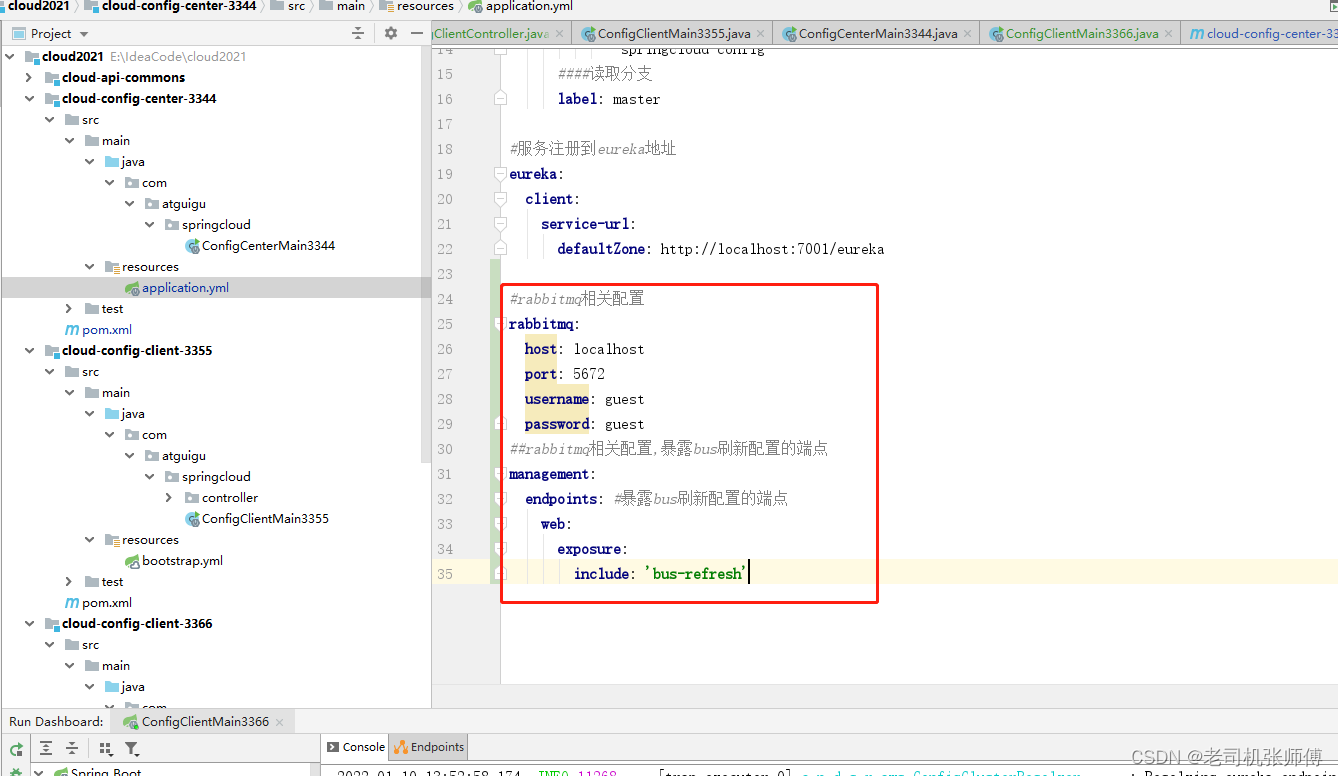Expand test folder under cloud-config-client-3355
Viewport: 1338px width, 776px height.
point(69,581)
